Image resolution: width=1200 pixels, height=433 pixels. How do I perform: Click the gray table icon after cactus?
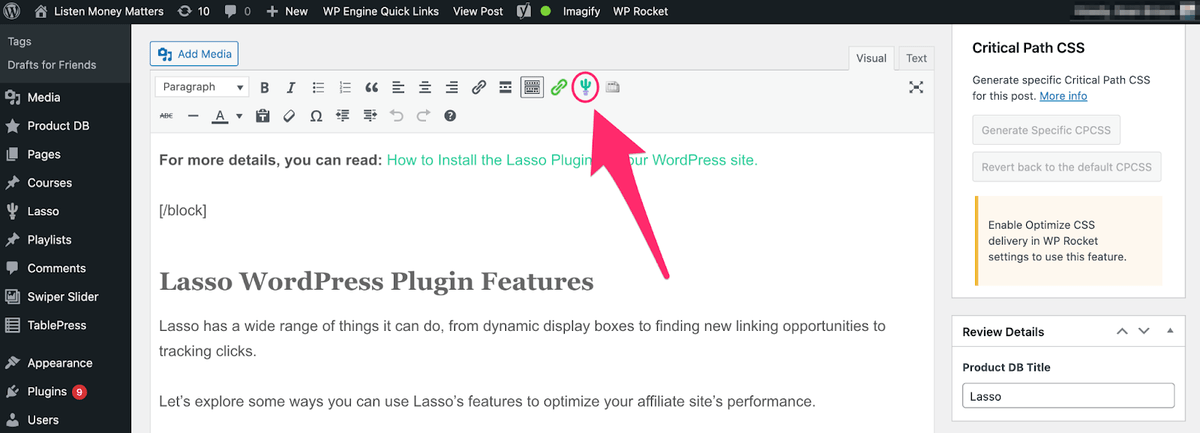click(x=612, y=88)
